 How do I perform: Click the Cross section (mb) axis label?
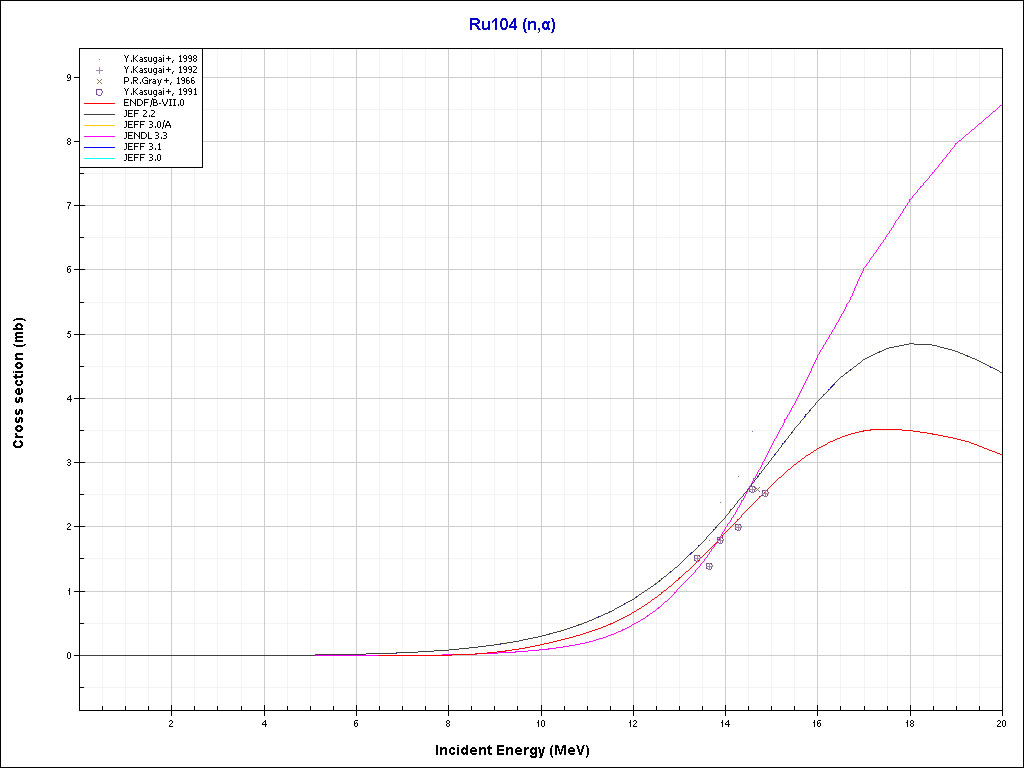point(19,383)
